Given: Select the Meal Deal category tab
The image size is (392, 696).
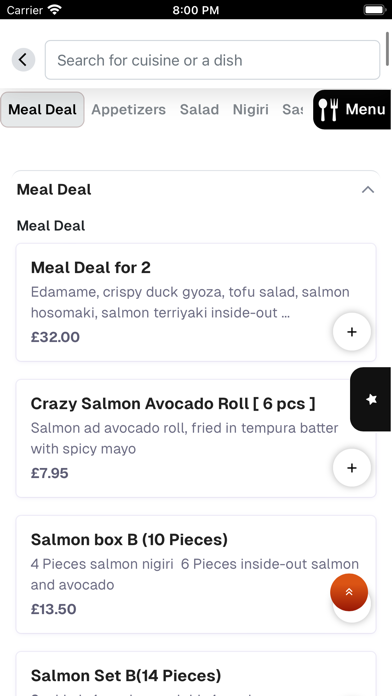Looking at the screenshot, I should [42, 109].
